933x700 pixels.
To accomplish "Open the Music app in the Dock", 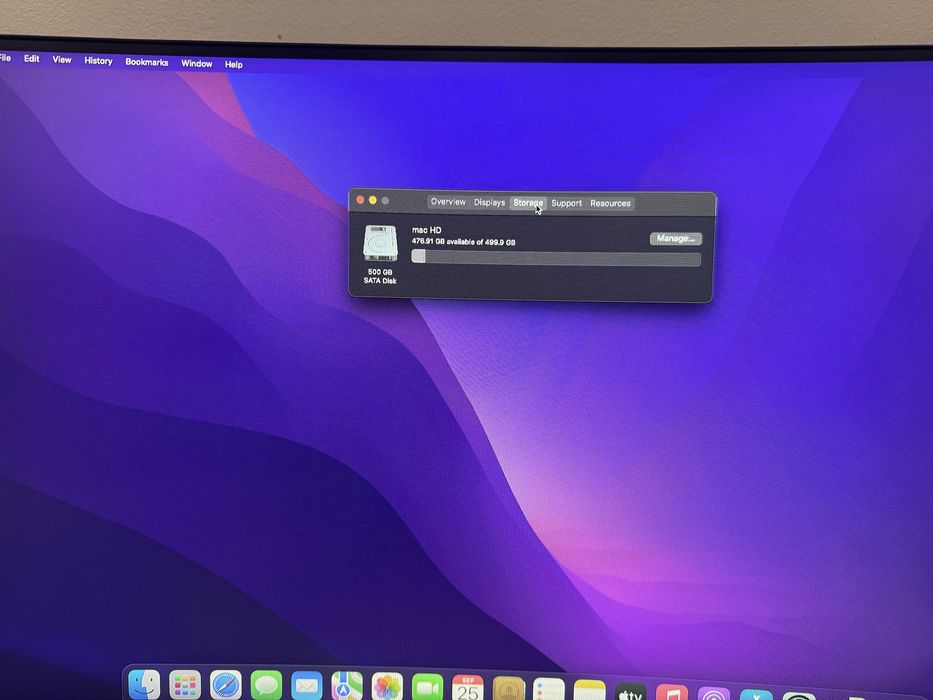I will 672,693.
